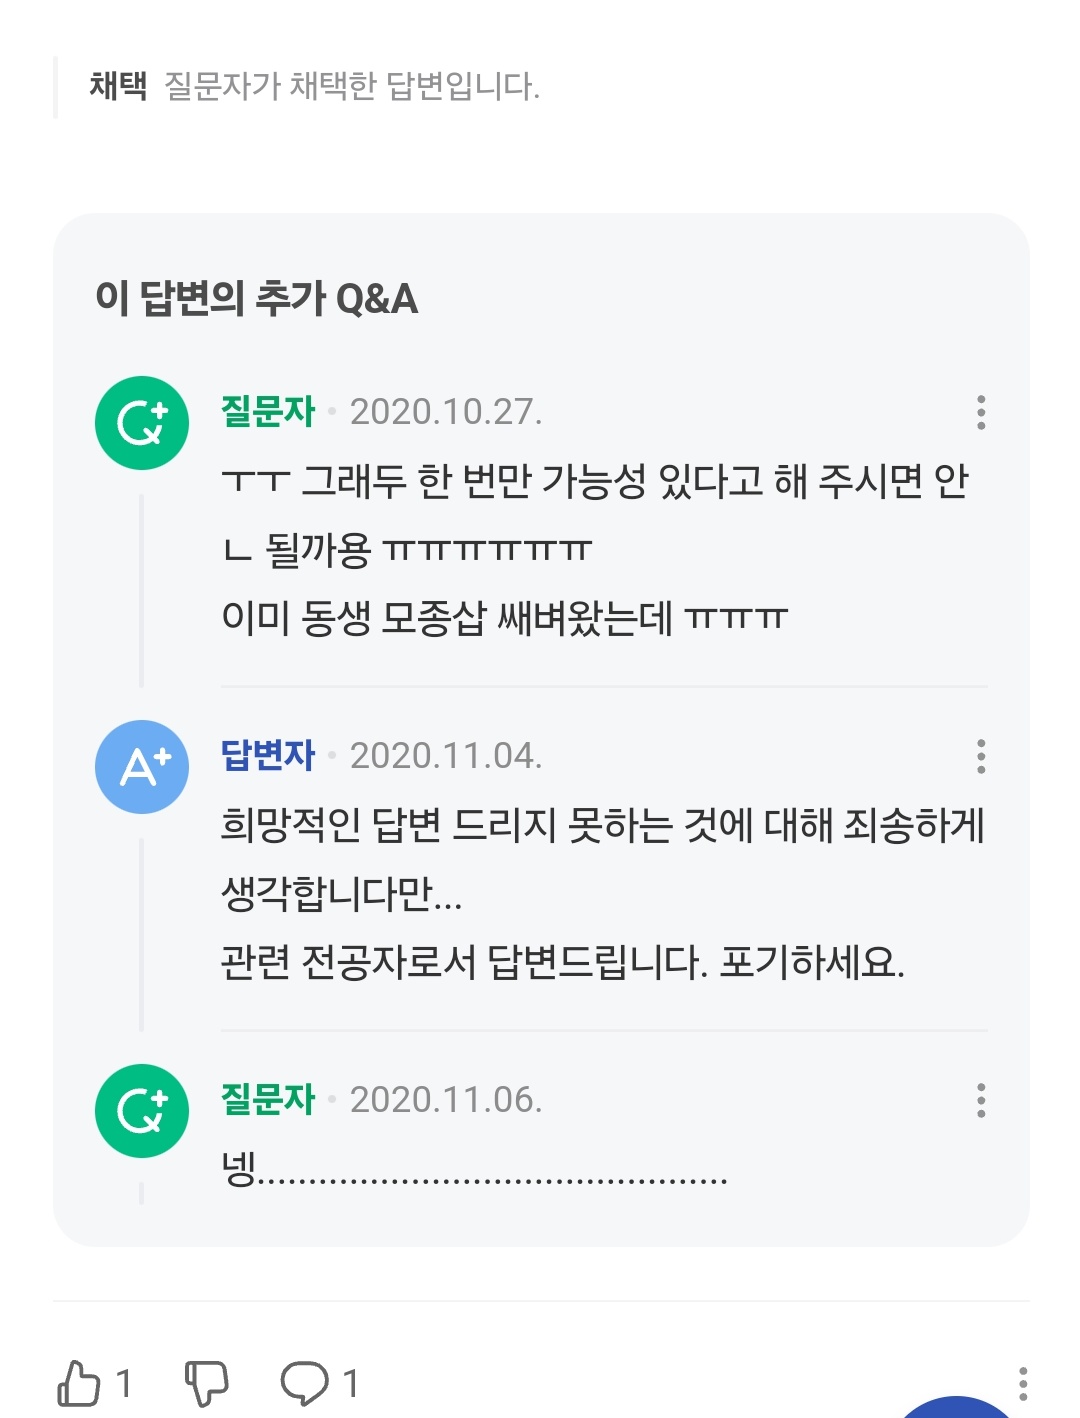Click the date 2020.10.27 next to 질문자
This screenshot has width=1080, height=1418.
coord(448,414)
